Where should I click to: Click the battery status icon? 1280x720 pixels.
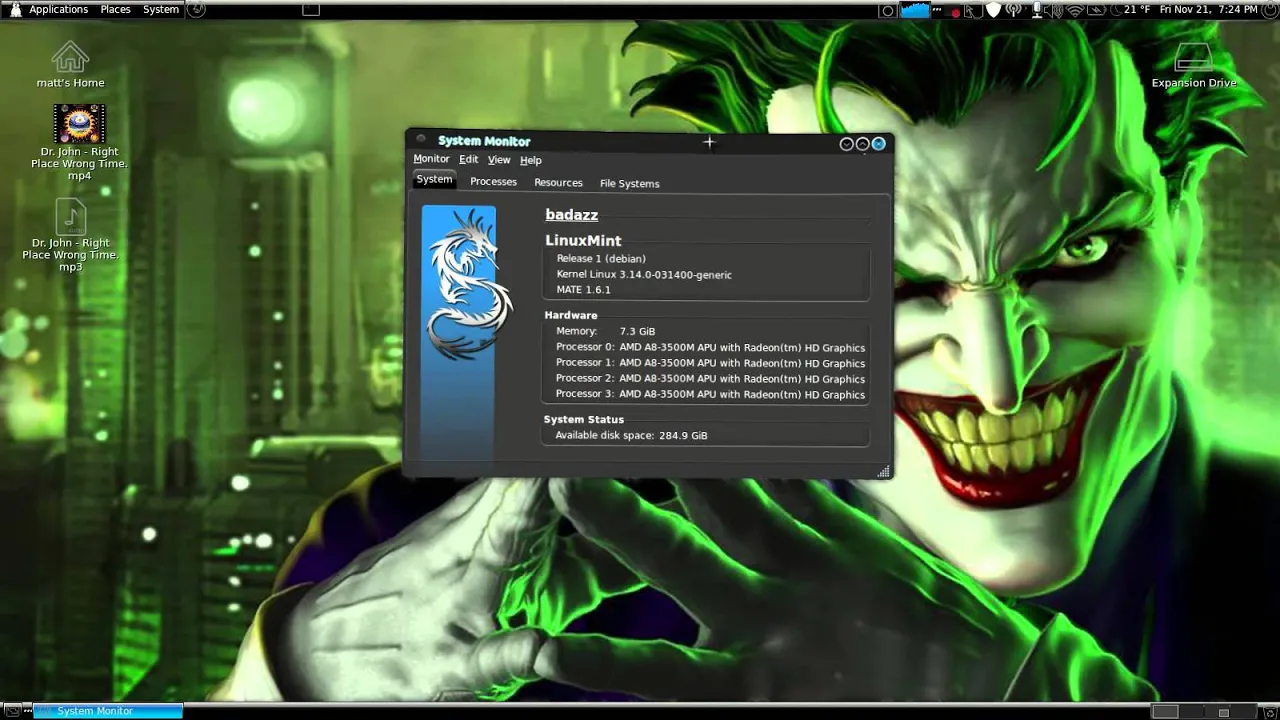[x=1097, y=10]
